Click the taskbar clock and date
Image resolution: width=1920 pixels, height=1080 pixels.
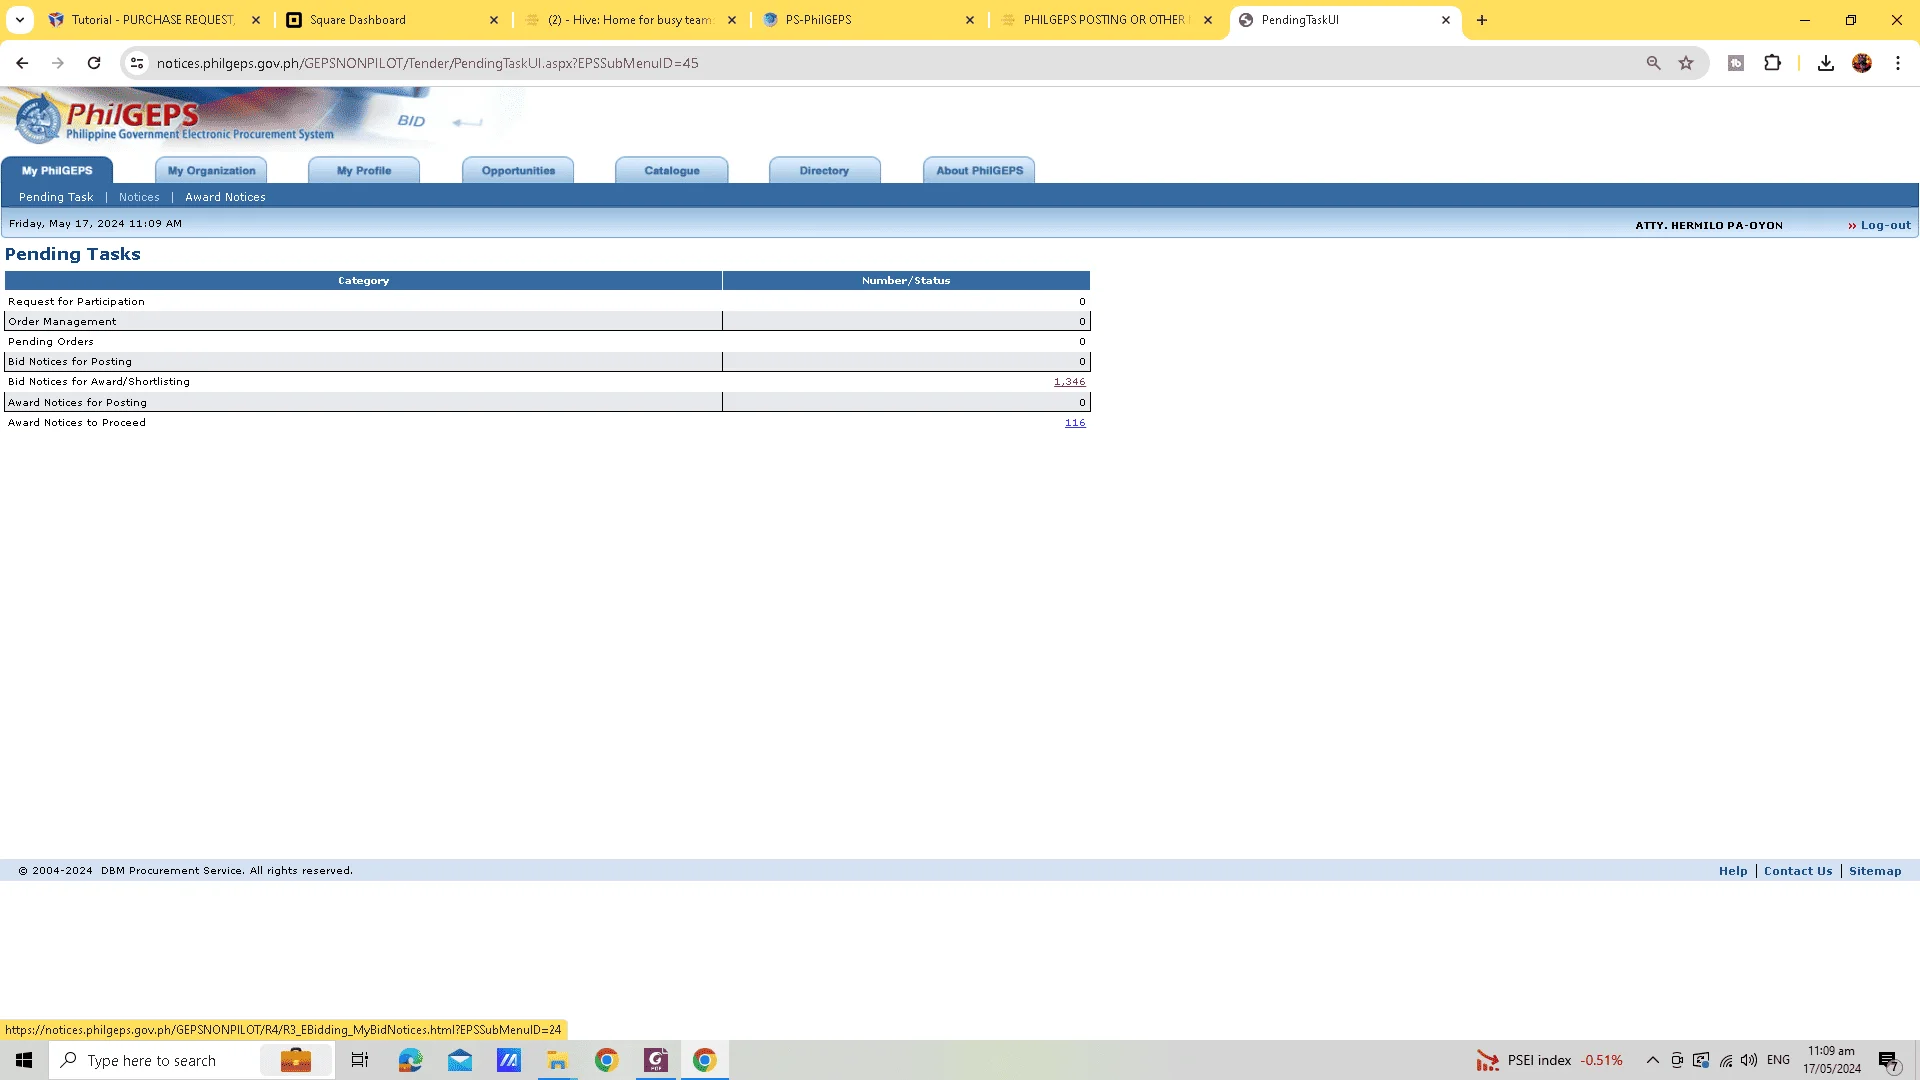(1832, 1060)
